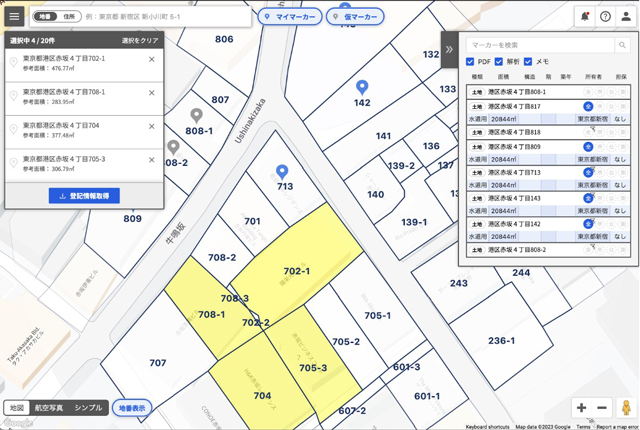Switch search mode toggle to 住所

tap(69, 17)
